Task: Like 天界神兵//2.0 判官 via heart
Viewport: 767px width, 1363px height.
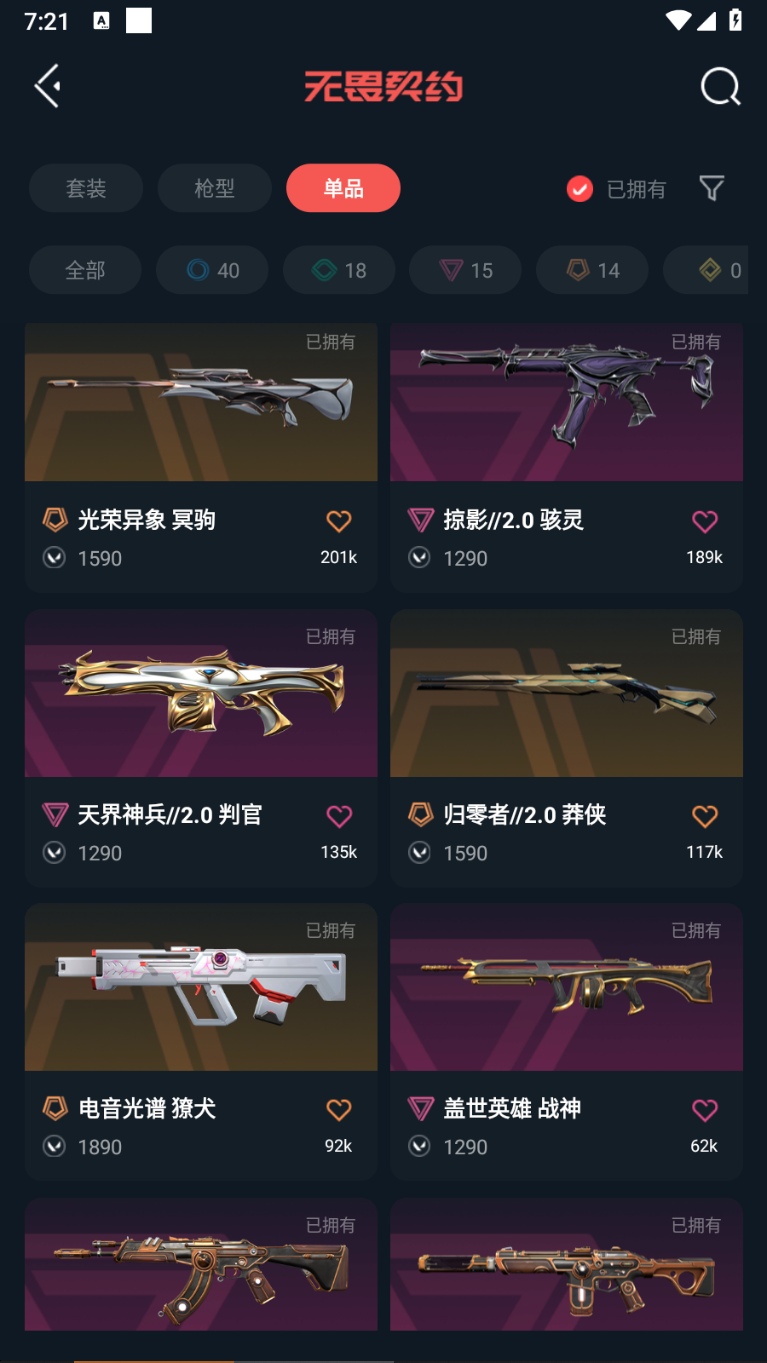Action: tap(339, 816)
